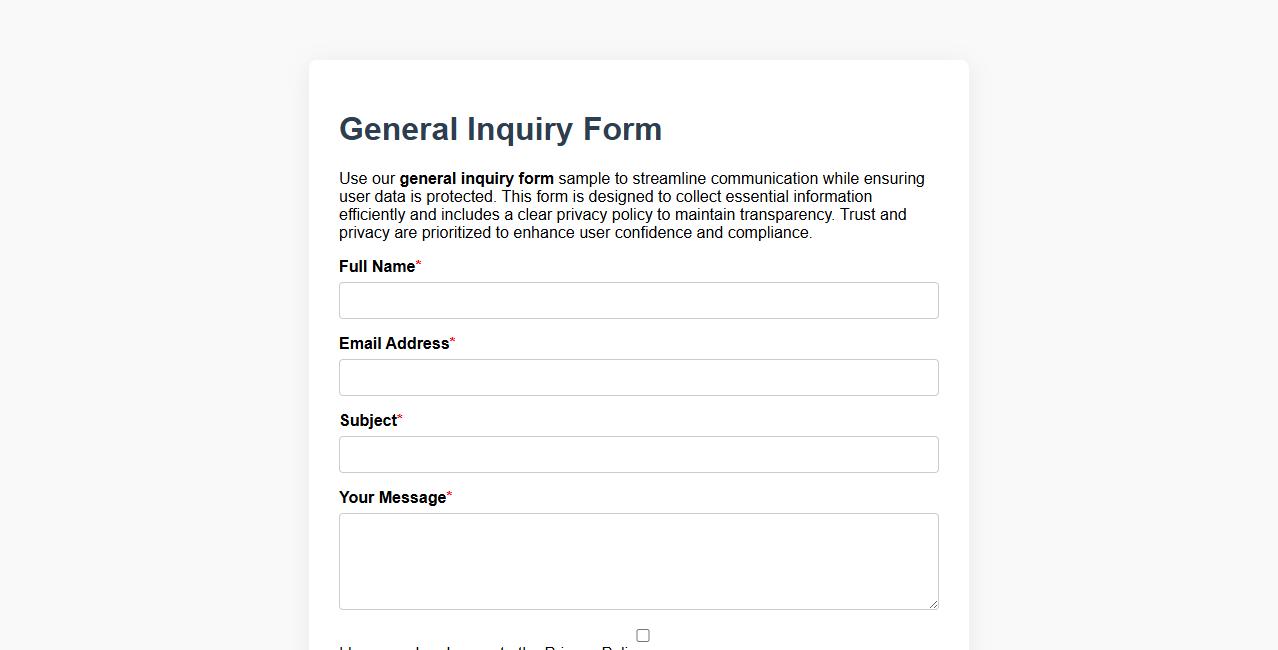This screenshot has width=1278, height=650.
Task: Click the required asterisk beside Subject
Action: pos(399,416)
